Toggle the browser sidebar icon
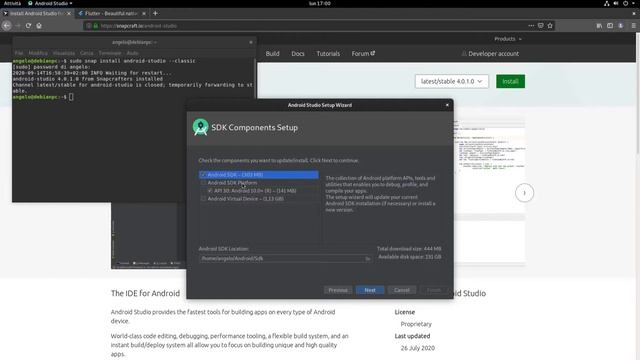 (610, 26)
